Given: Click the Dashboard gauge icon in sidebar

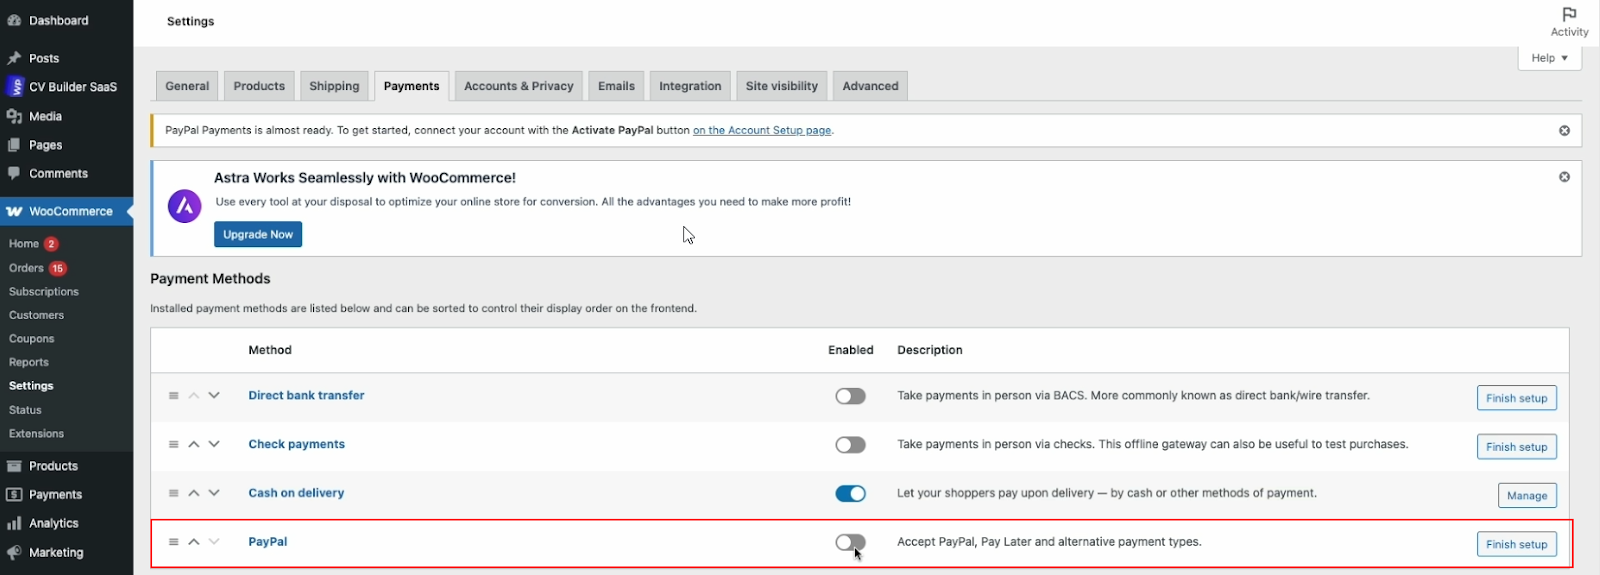Looking at the screenshot, I should pos(14,20).
